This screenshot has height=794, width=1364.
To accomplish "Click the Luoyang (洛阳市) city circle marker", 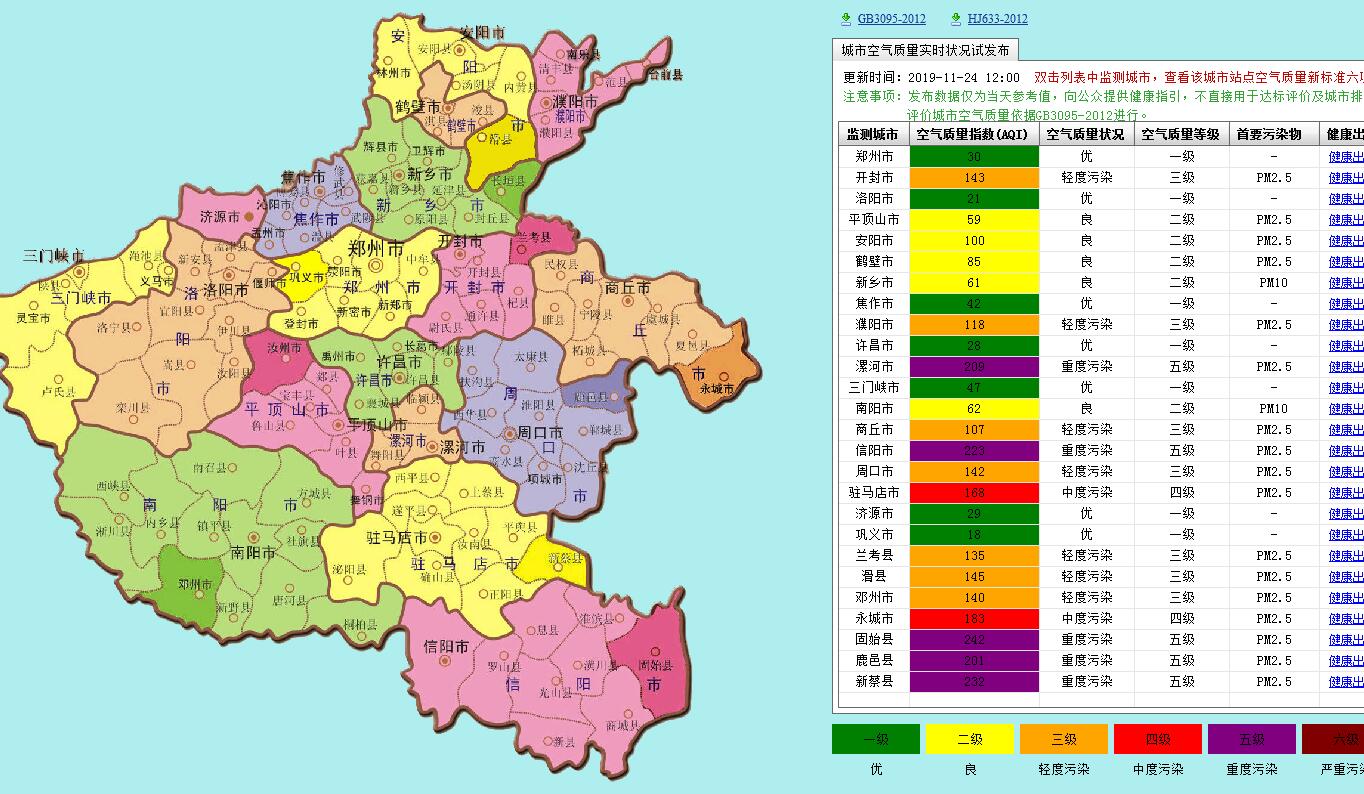I will (x=229, y=274).
